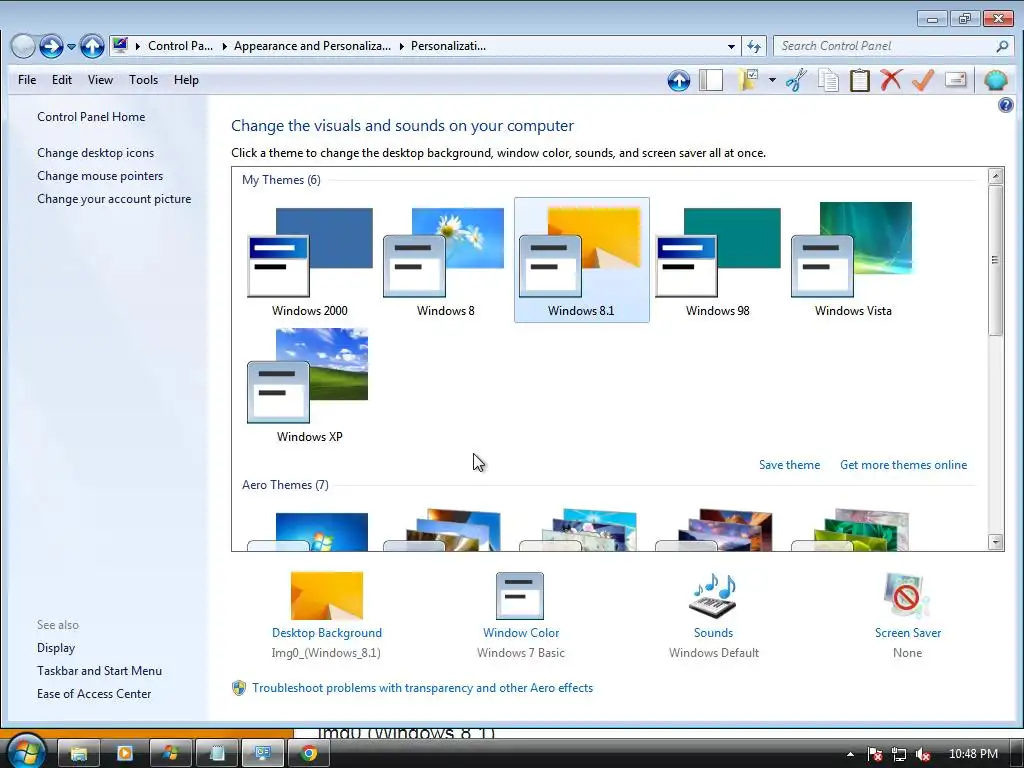The width and height of the screenshot is (1024, 768).
Task: Open the Tools menu
Action: [x=143, y=80]
